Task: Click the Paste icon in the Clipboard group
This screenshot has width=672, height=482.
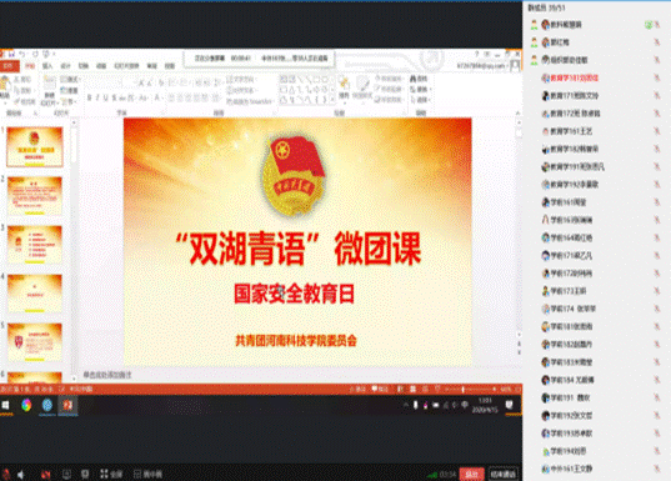Action: (x=5, y=85)
